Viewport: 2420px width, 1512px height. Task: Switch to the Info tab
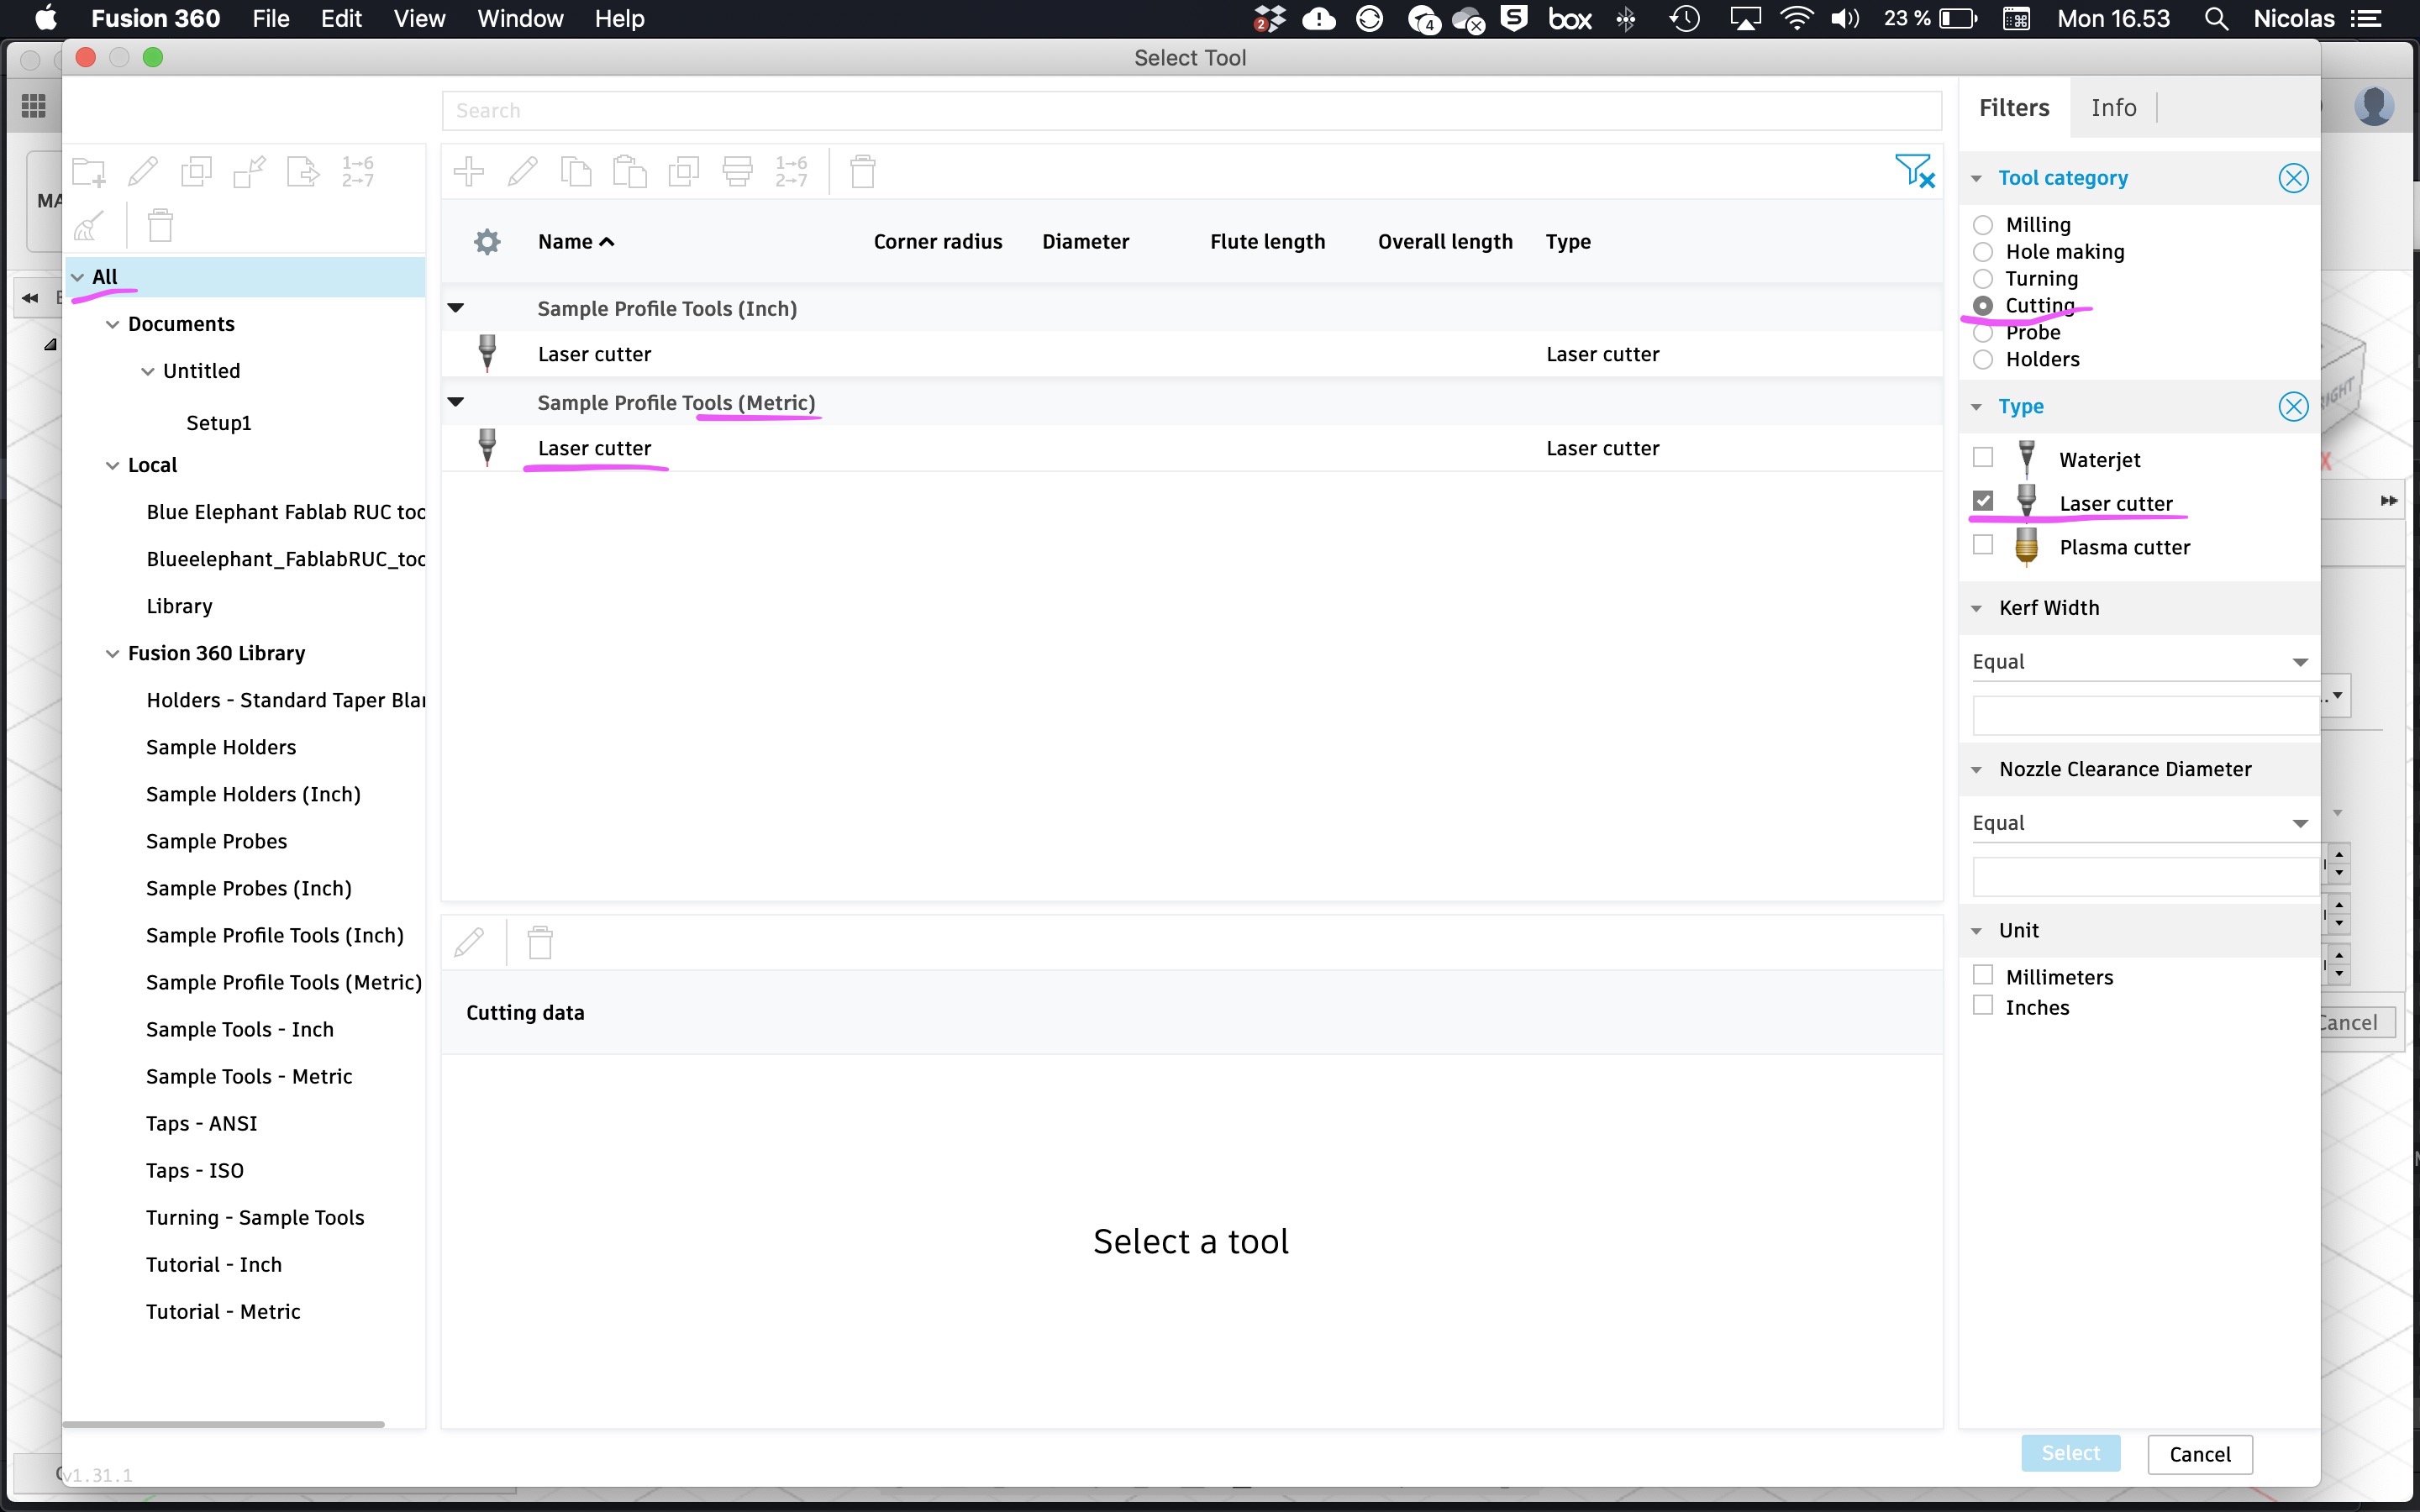(x=2113, y=108)
